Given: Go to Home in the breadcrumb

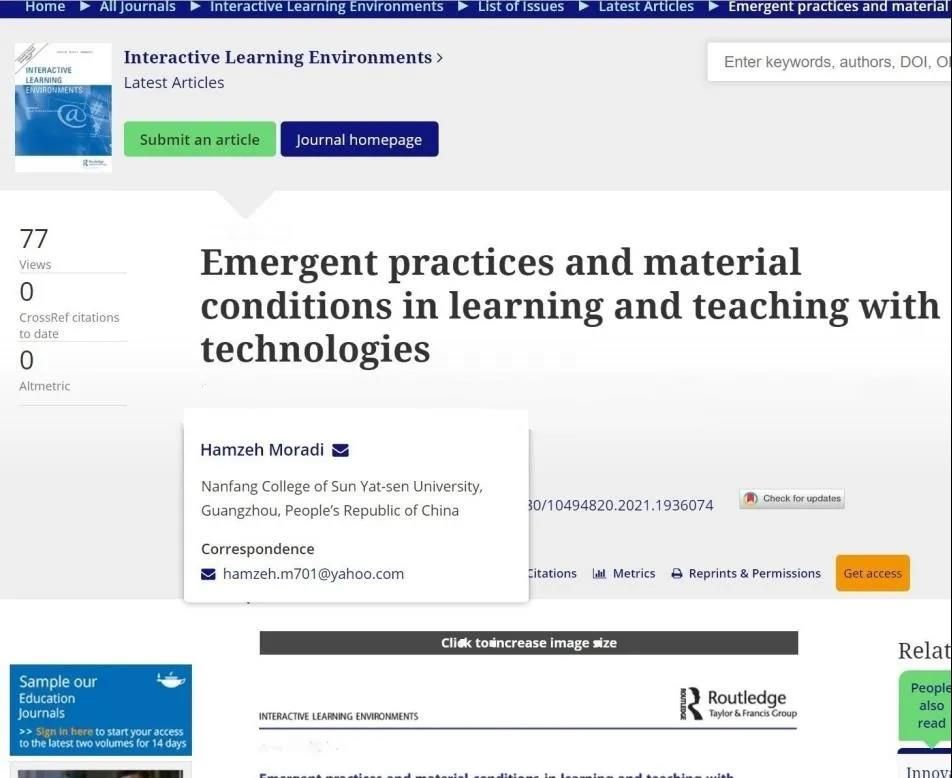Looking at the screenshot, I should (x=44, y=7).
